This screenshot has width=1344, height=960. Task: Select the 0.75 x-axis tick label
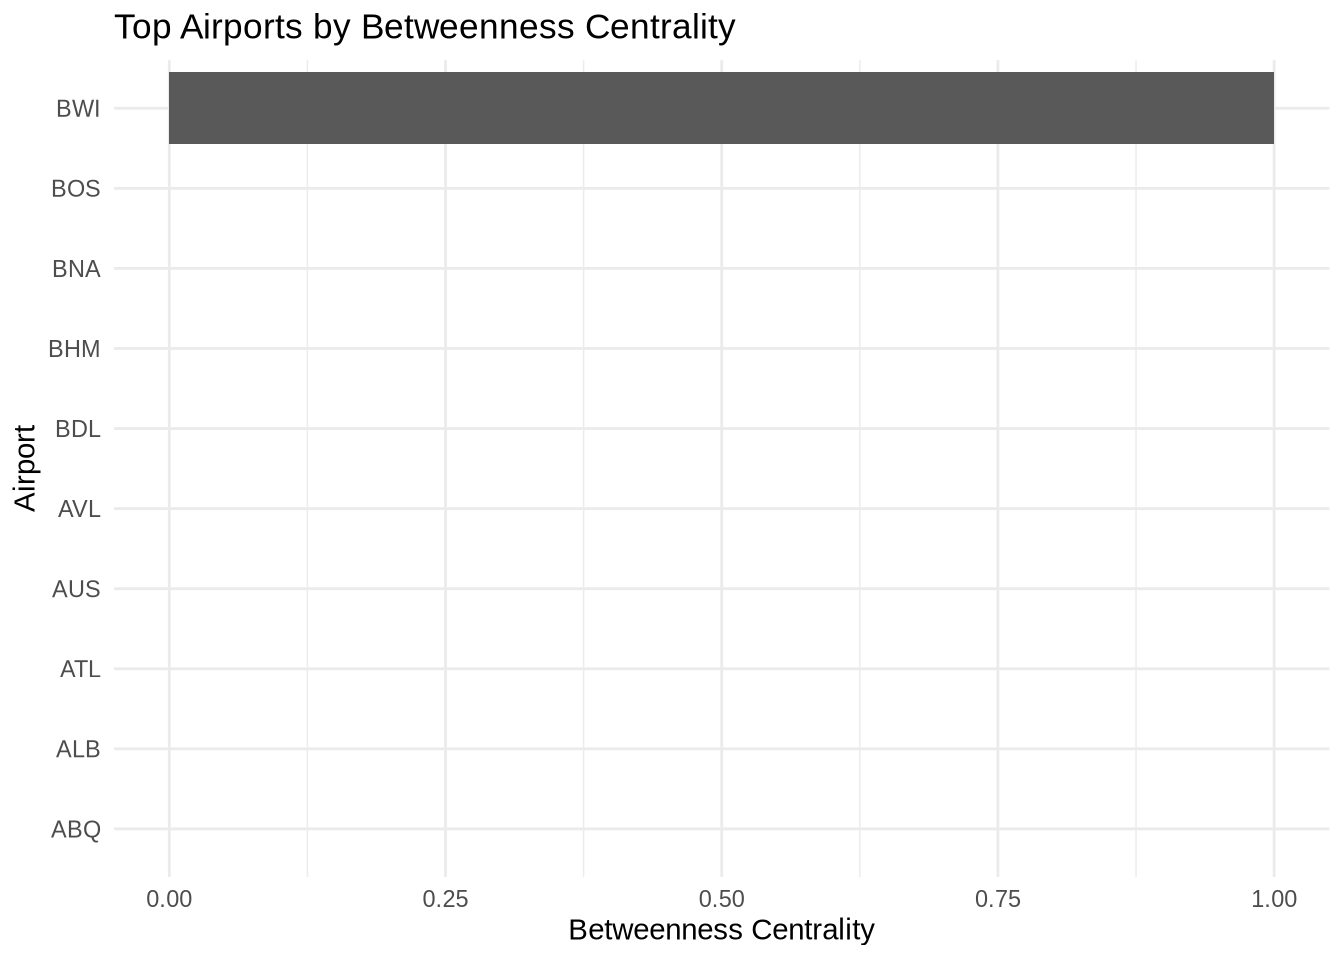point(998,899)
